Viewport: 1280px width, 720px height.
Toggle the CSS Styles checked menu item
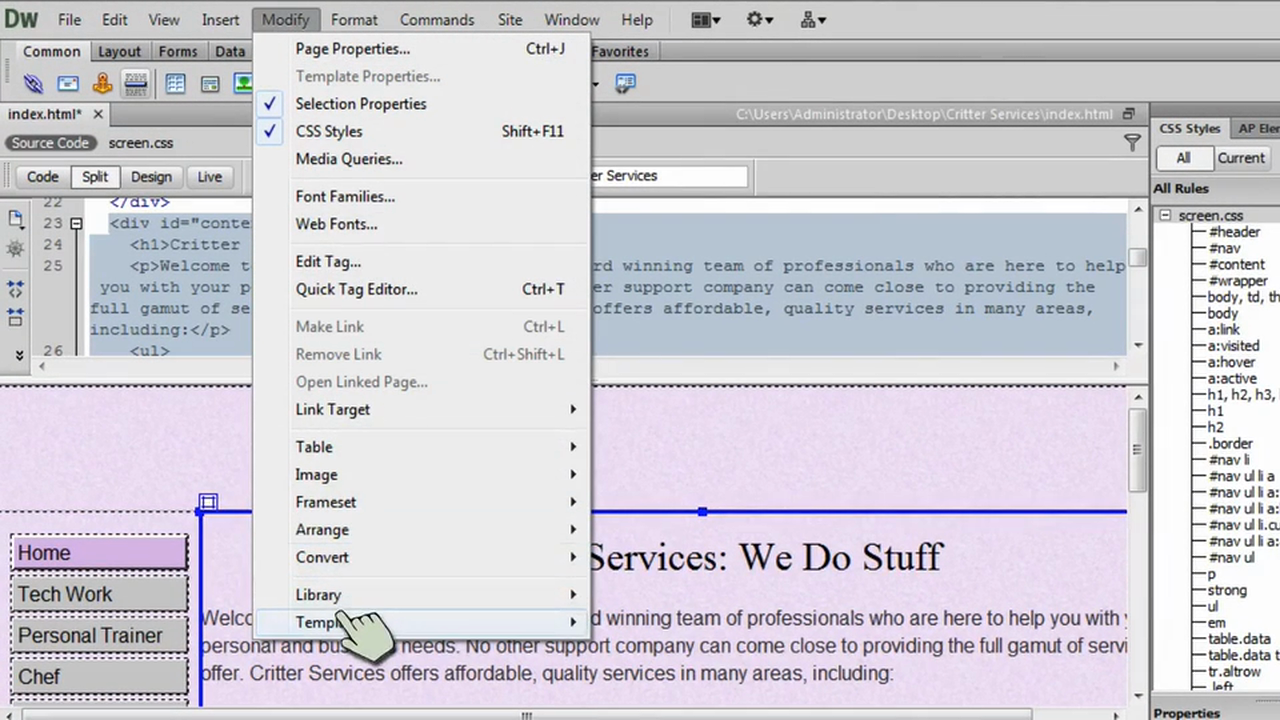[x=329, y=131]
